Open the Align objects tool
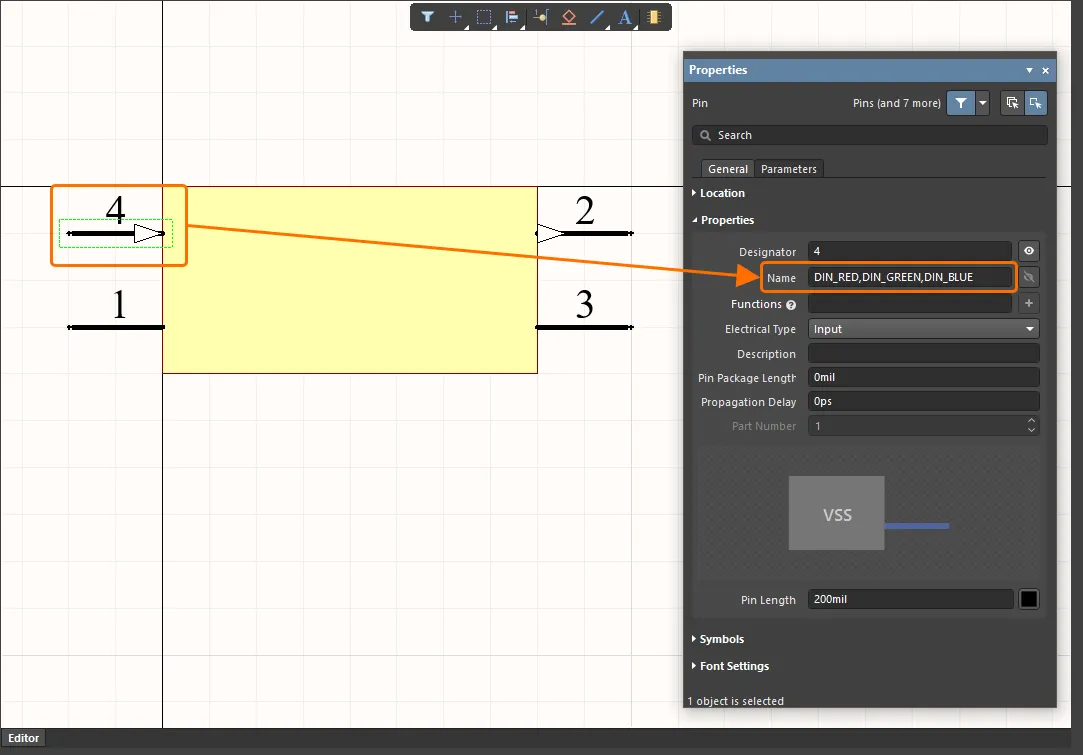 512,17
